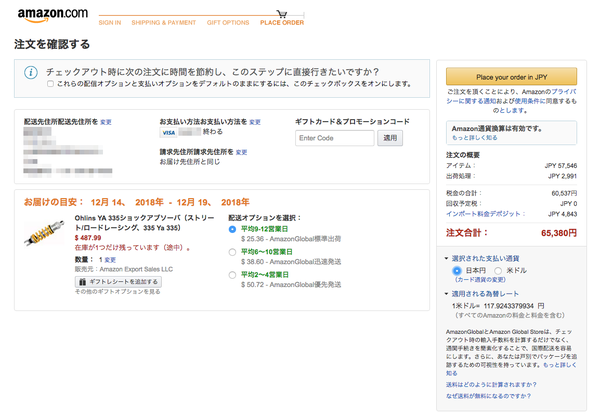The width and height of the screenshot is (600, 416).
Task: Open the インポート料金デポジット link
Action: pos(485,214)
